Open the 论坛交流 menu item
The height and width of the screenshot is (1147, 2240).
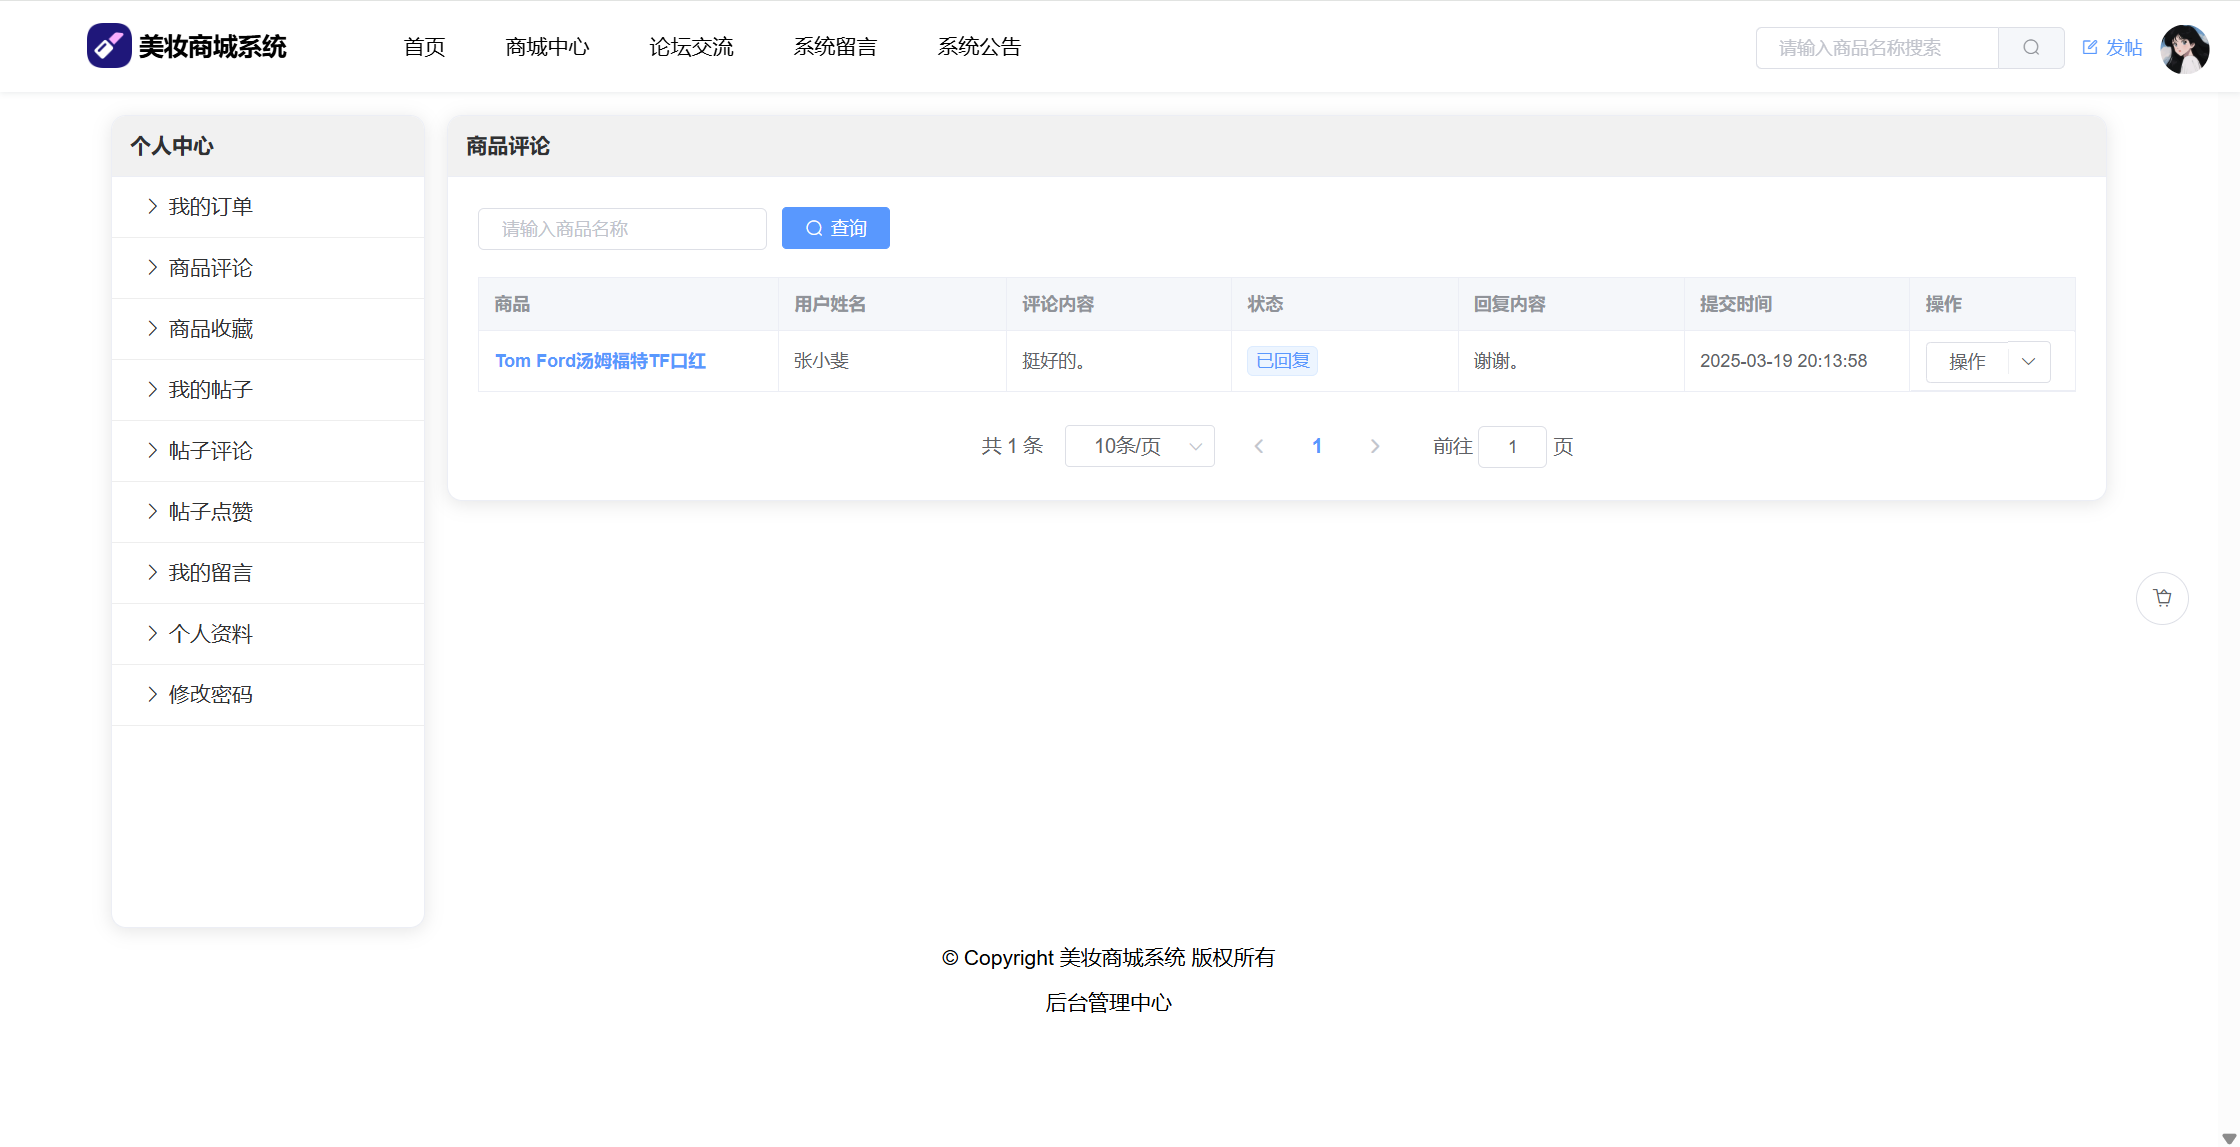691,47
